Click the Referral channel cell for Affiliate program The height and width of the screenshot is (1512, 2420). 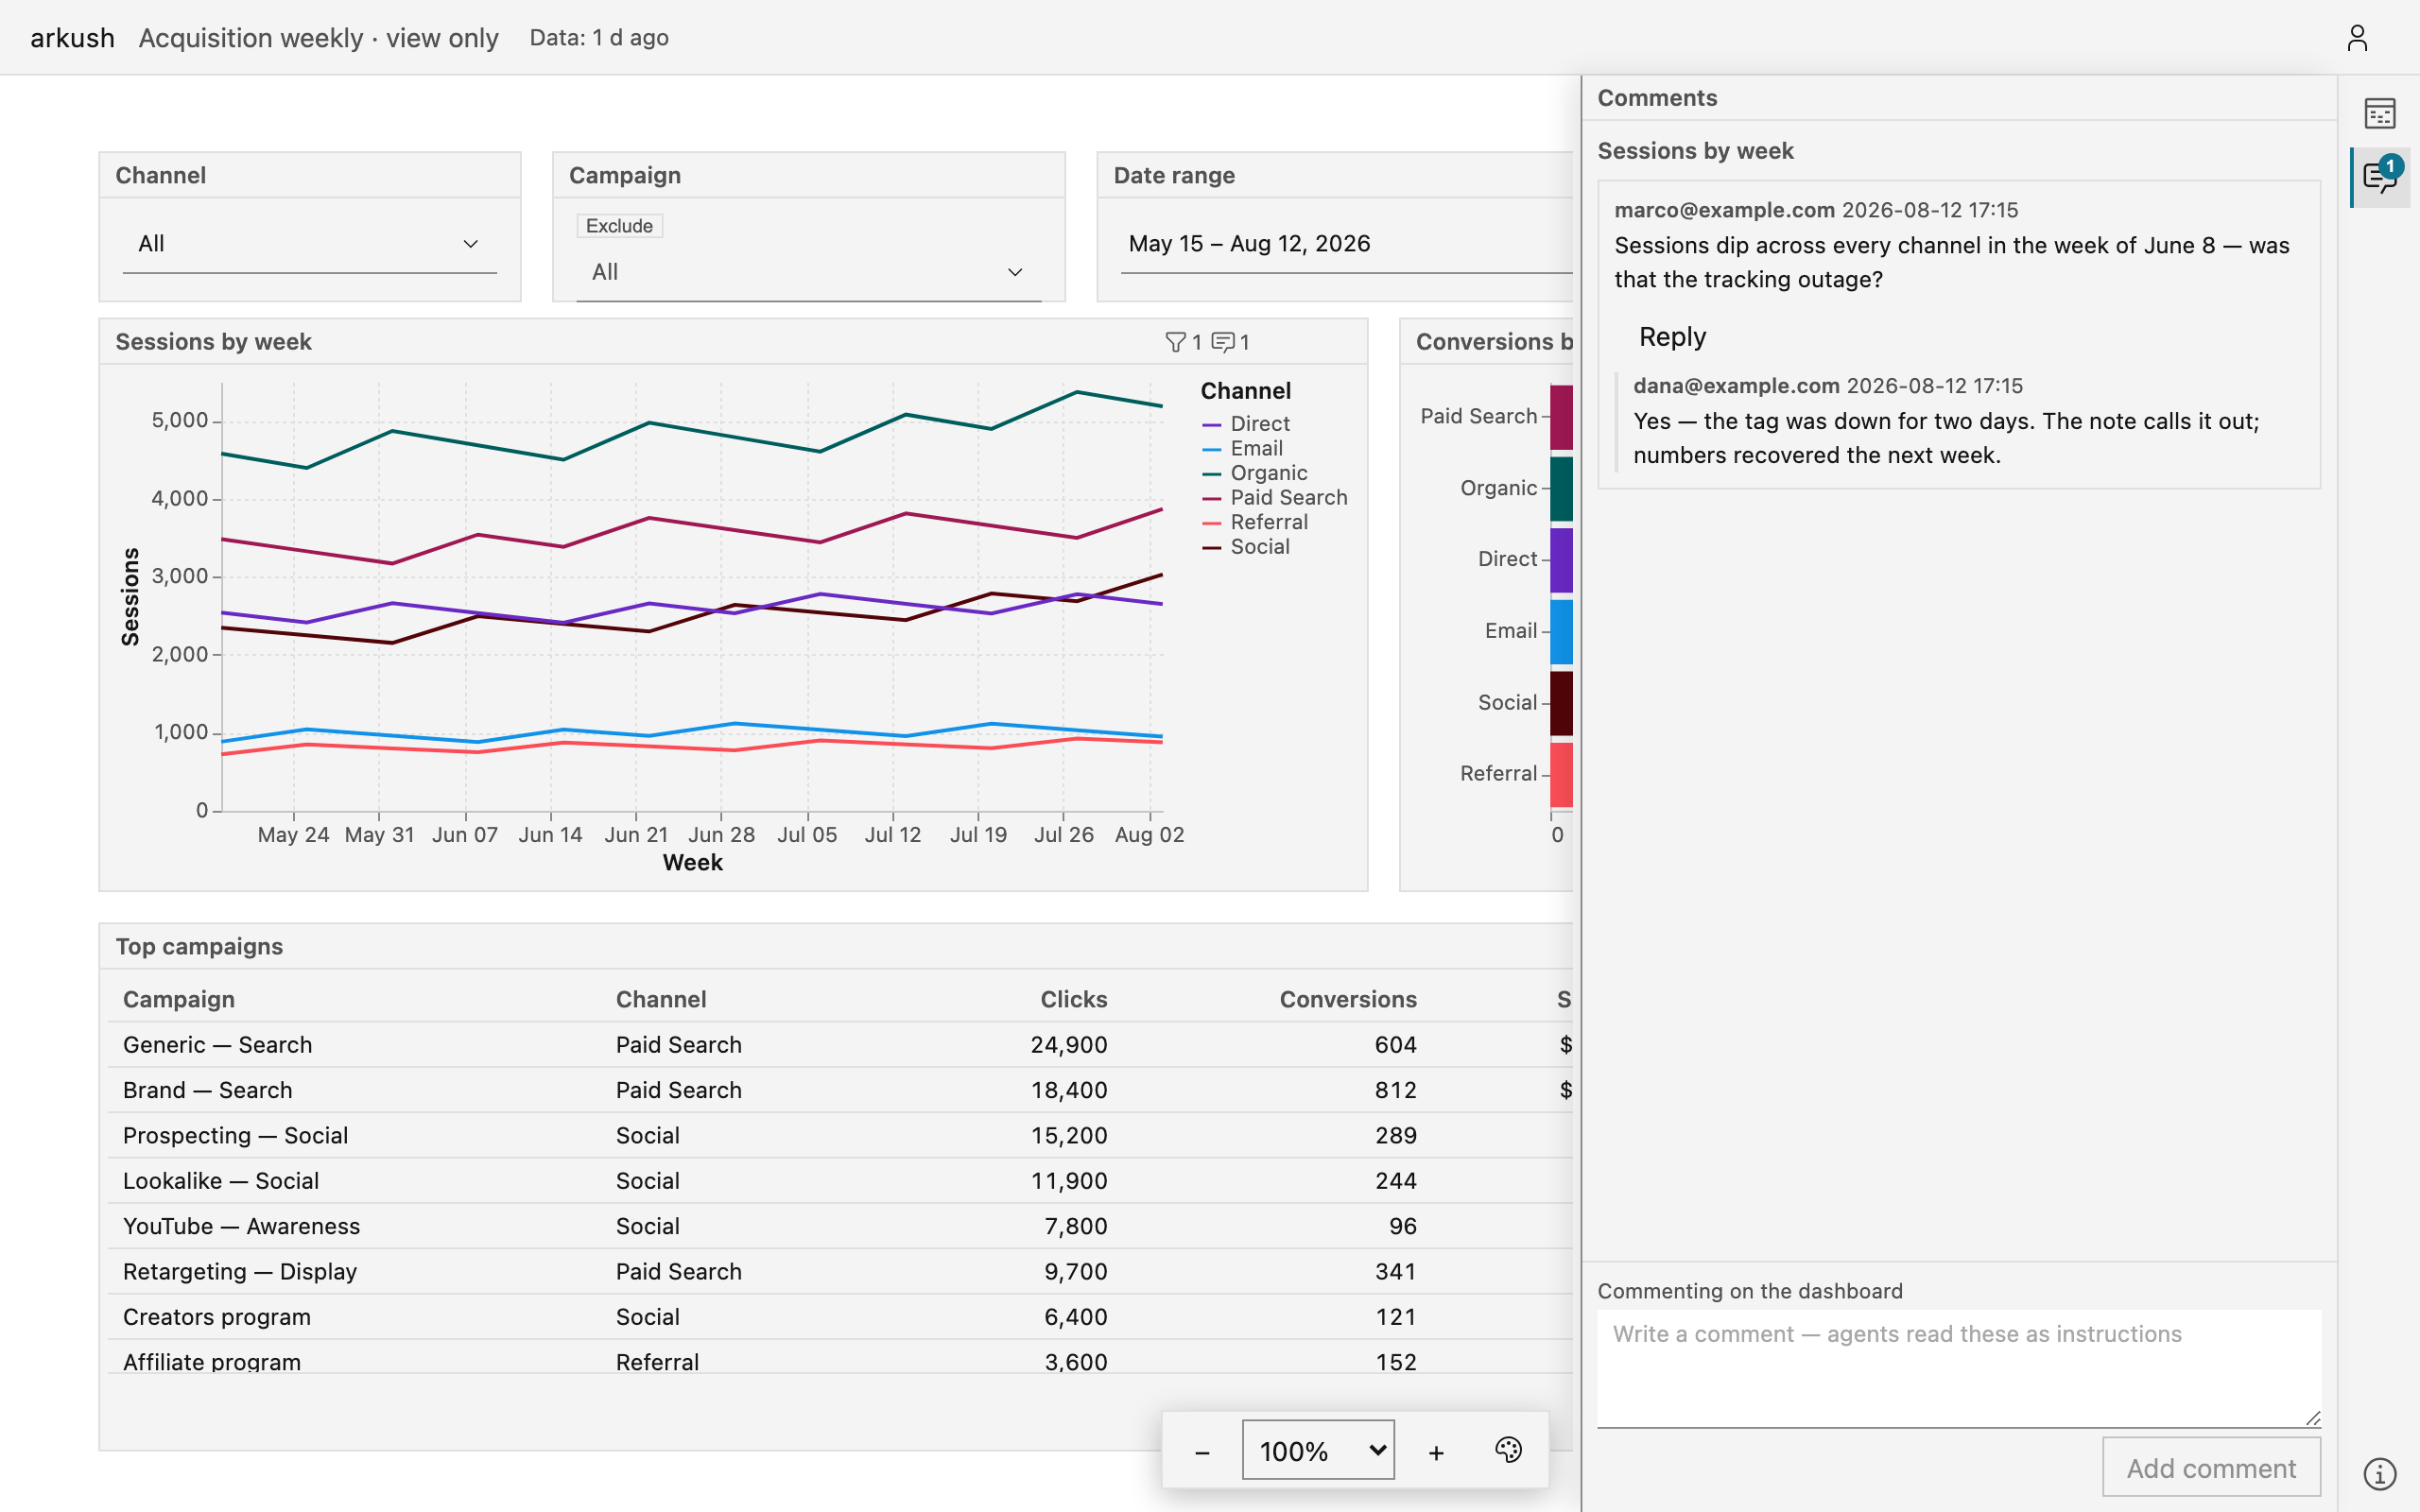pos(658,1362)
